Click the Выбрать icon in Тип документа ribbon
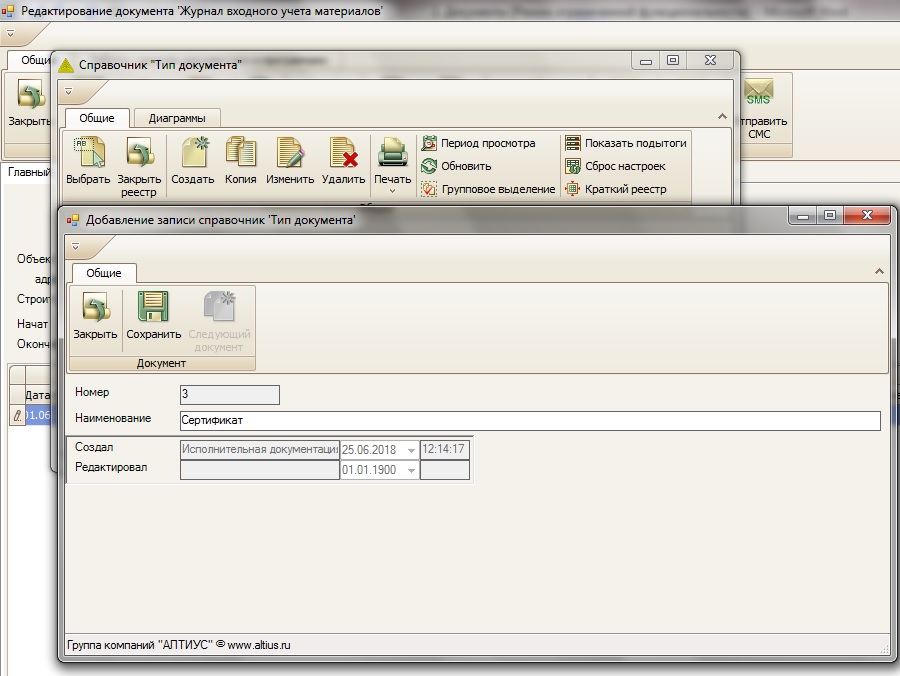Viewport: 900px width, 676px height. (x=88, y=152)
